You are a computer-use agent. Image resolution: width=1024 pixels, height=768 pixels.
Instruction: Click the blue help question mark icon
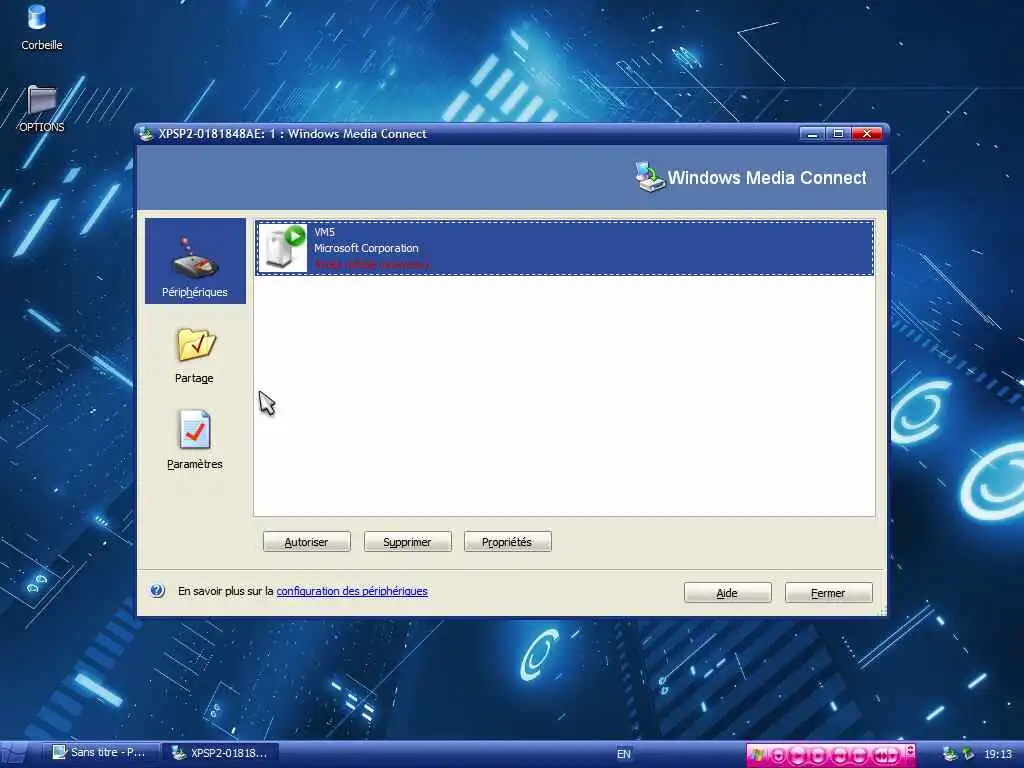[x=157, y=590]
